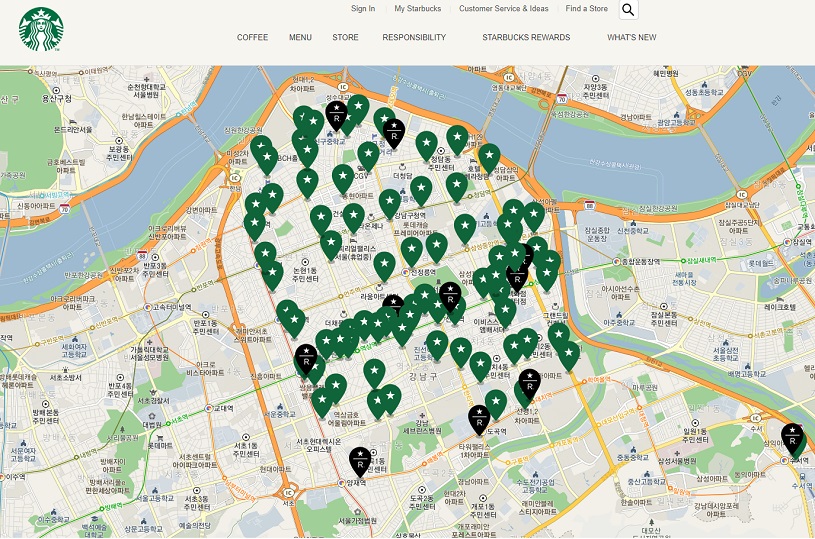The height and width of the screenshot is (539, 815).
Task: Open the RESPONSIBILITY menu
Action: (x=414, y=37)
